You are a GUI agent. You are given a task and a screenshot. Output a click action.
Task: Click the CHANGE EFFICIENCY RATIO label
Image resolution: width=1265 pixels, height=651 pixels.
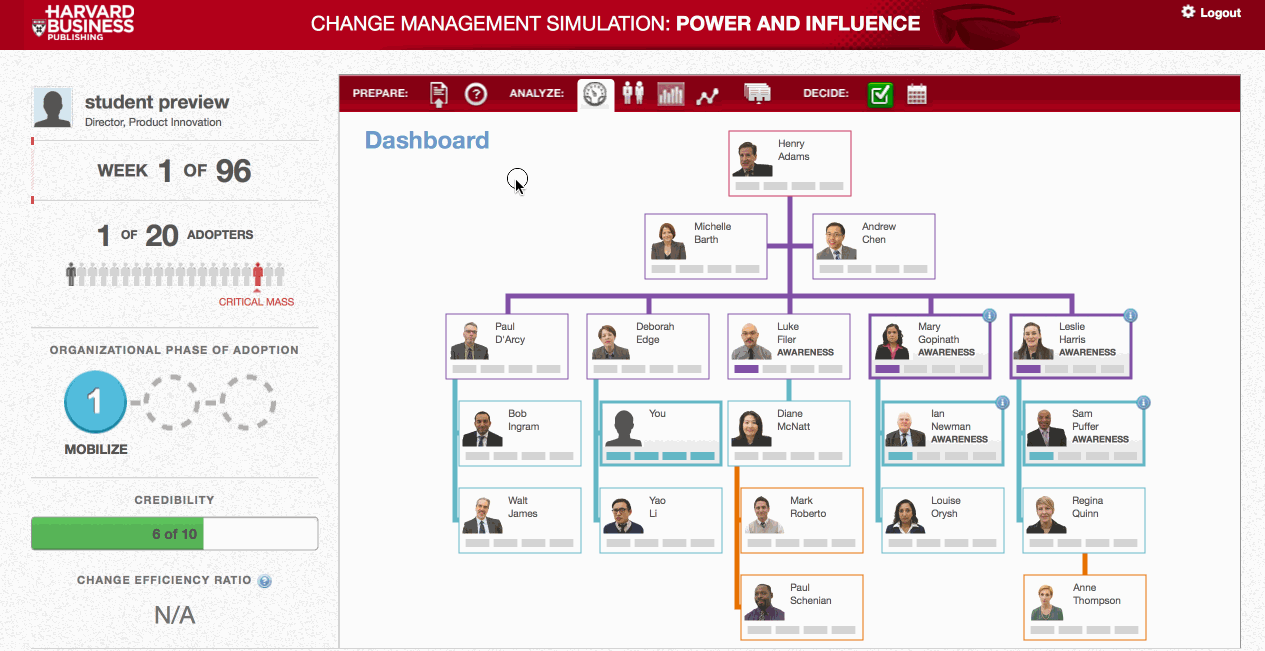pos(164,581)
